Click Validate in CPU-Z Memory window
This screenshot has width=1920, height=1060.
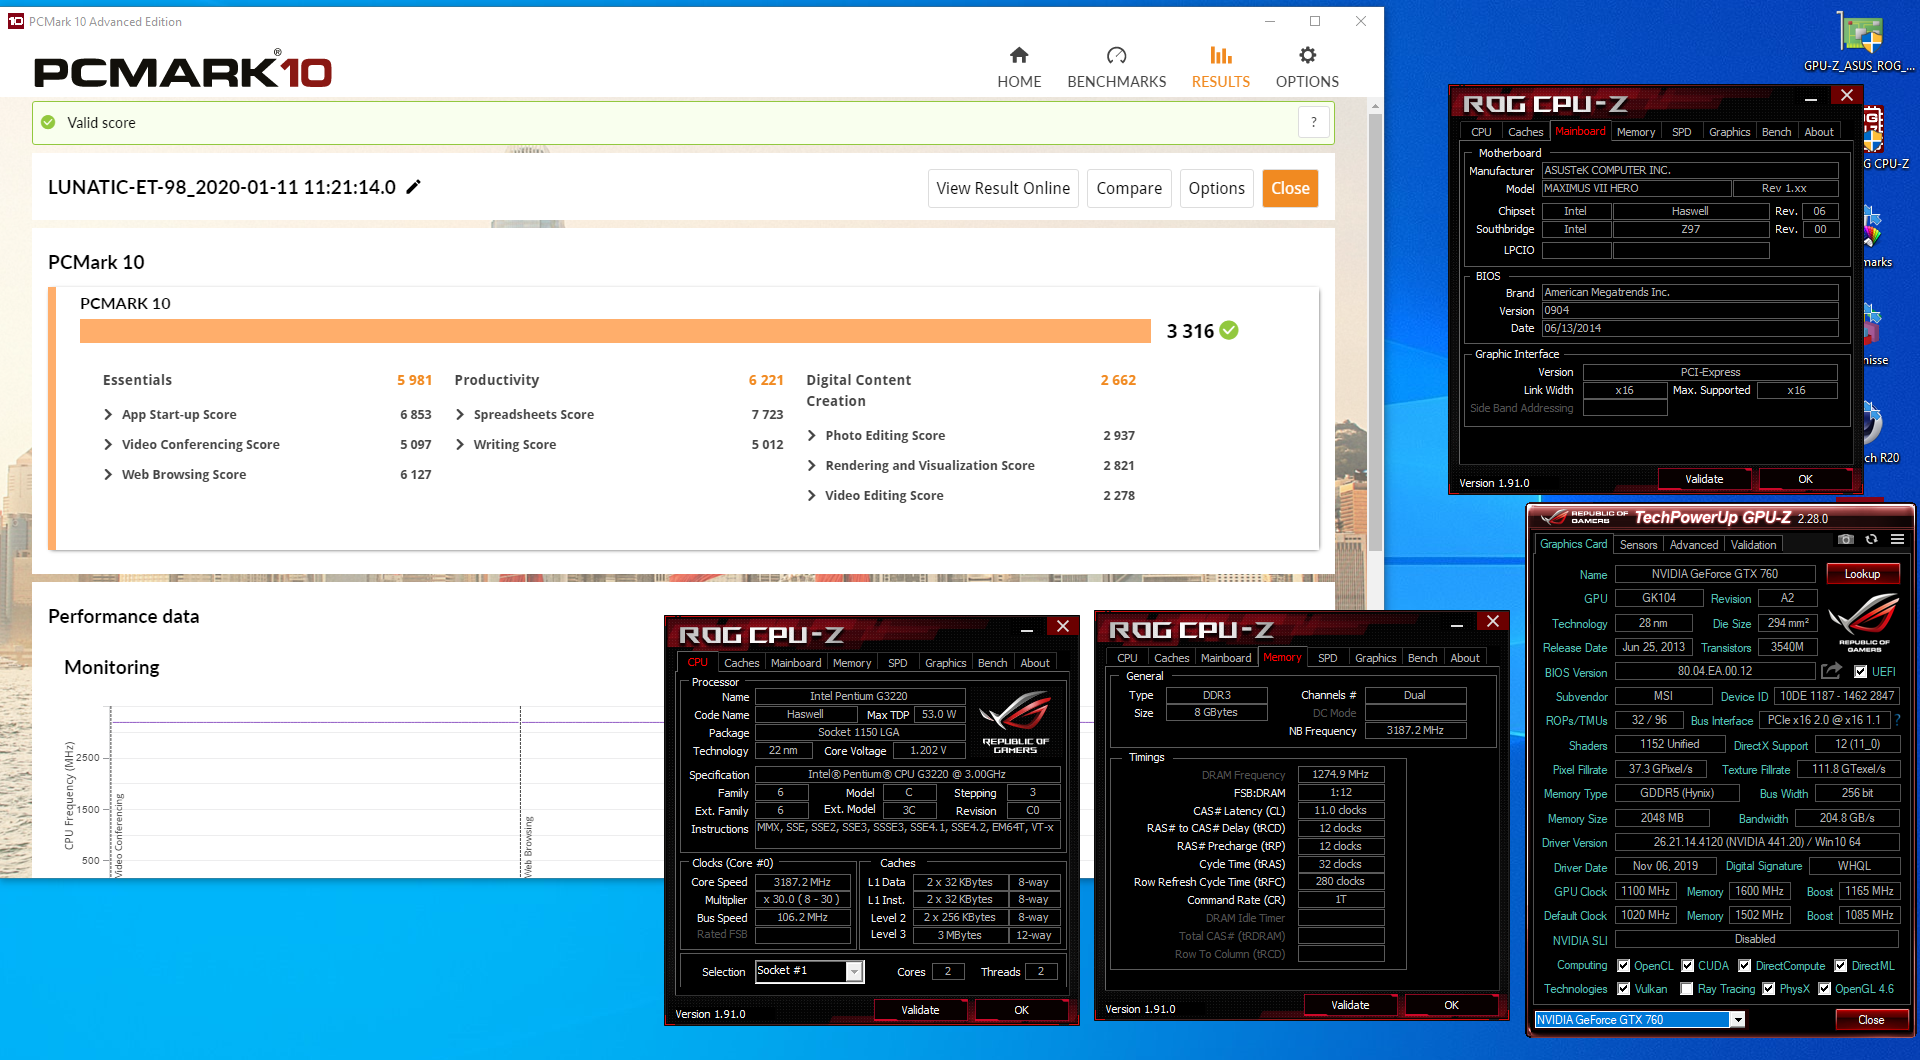pos(1350,1005)
